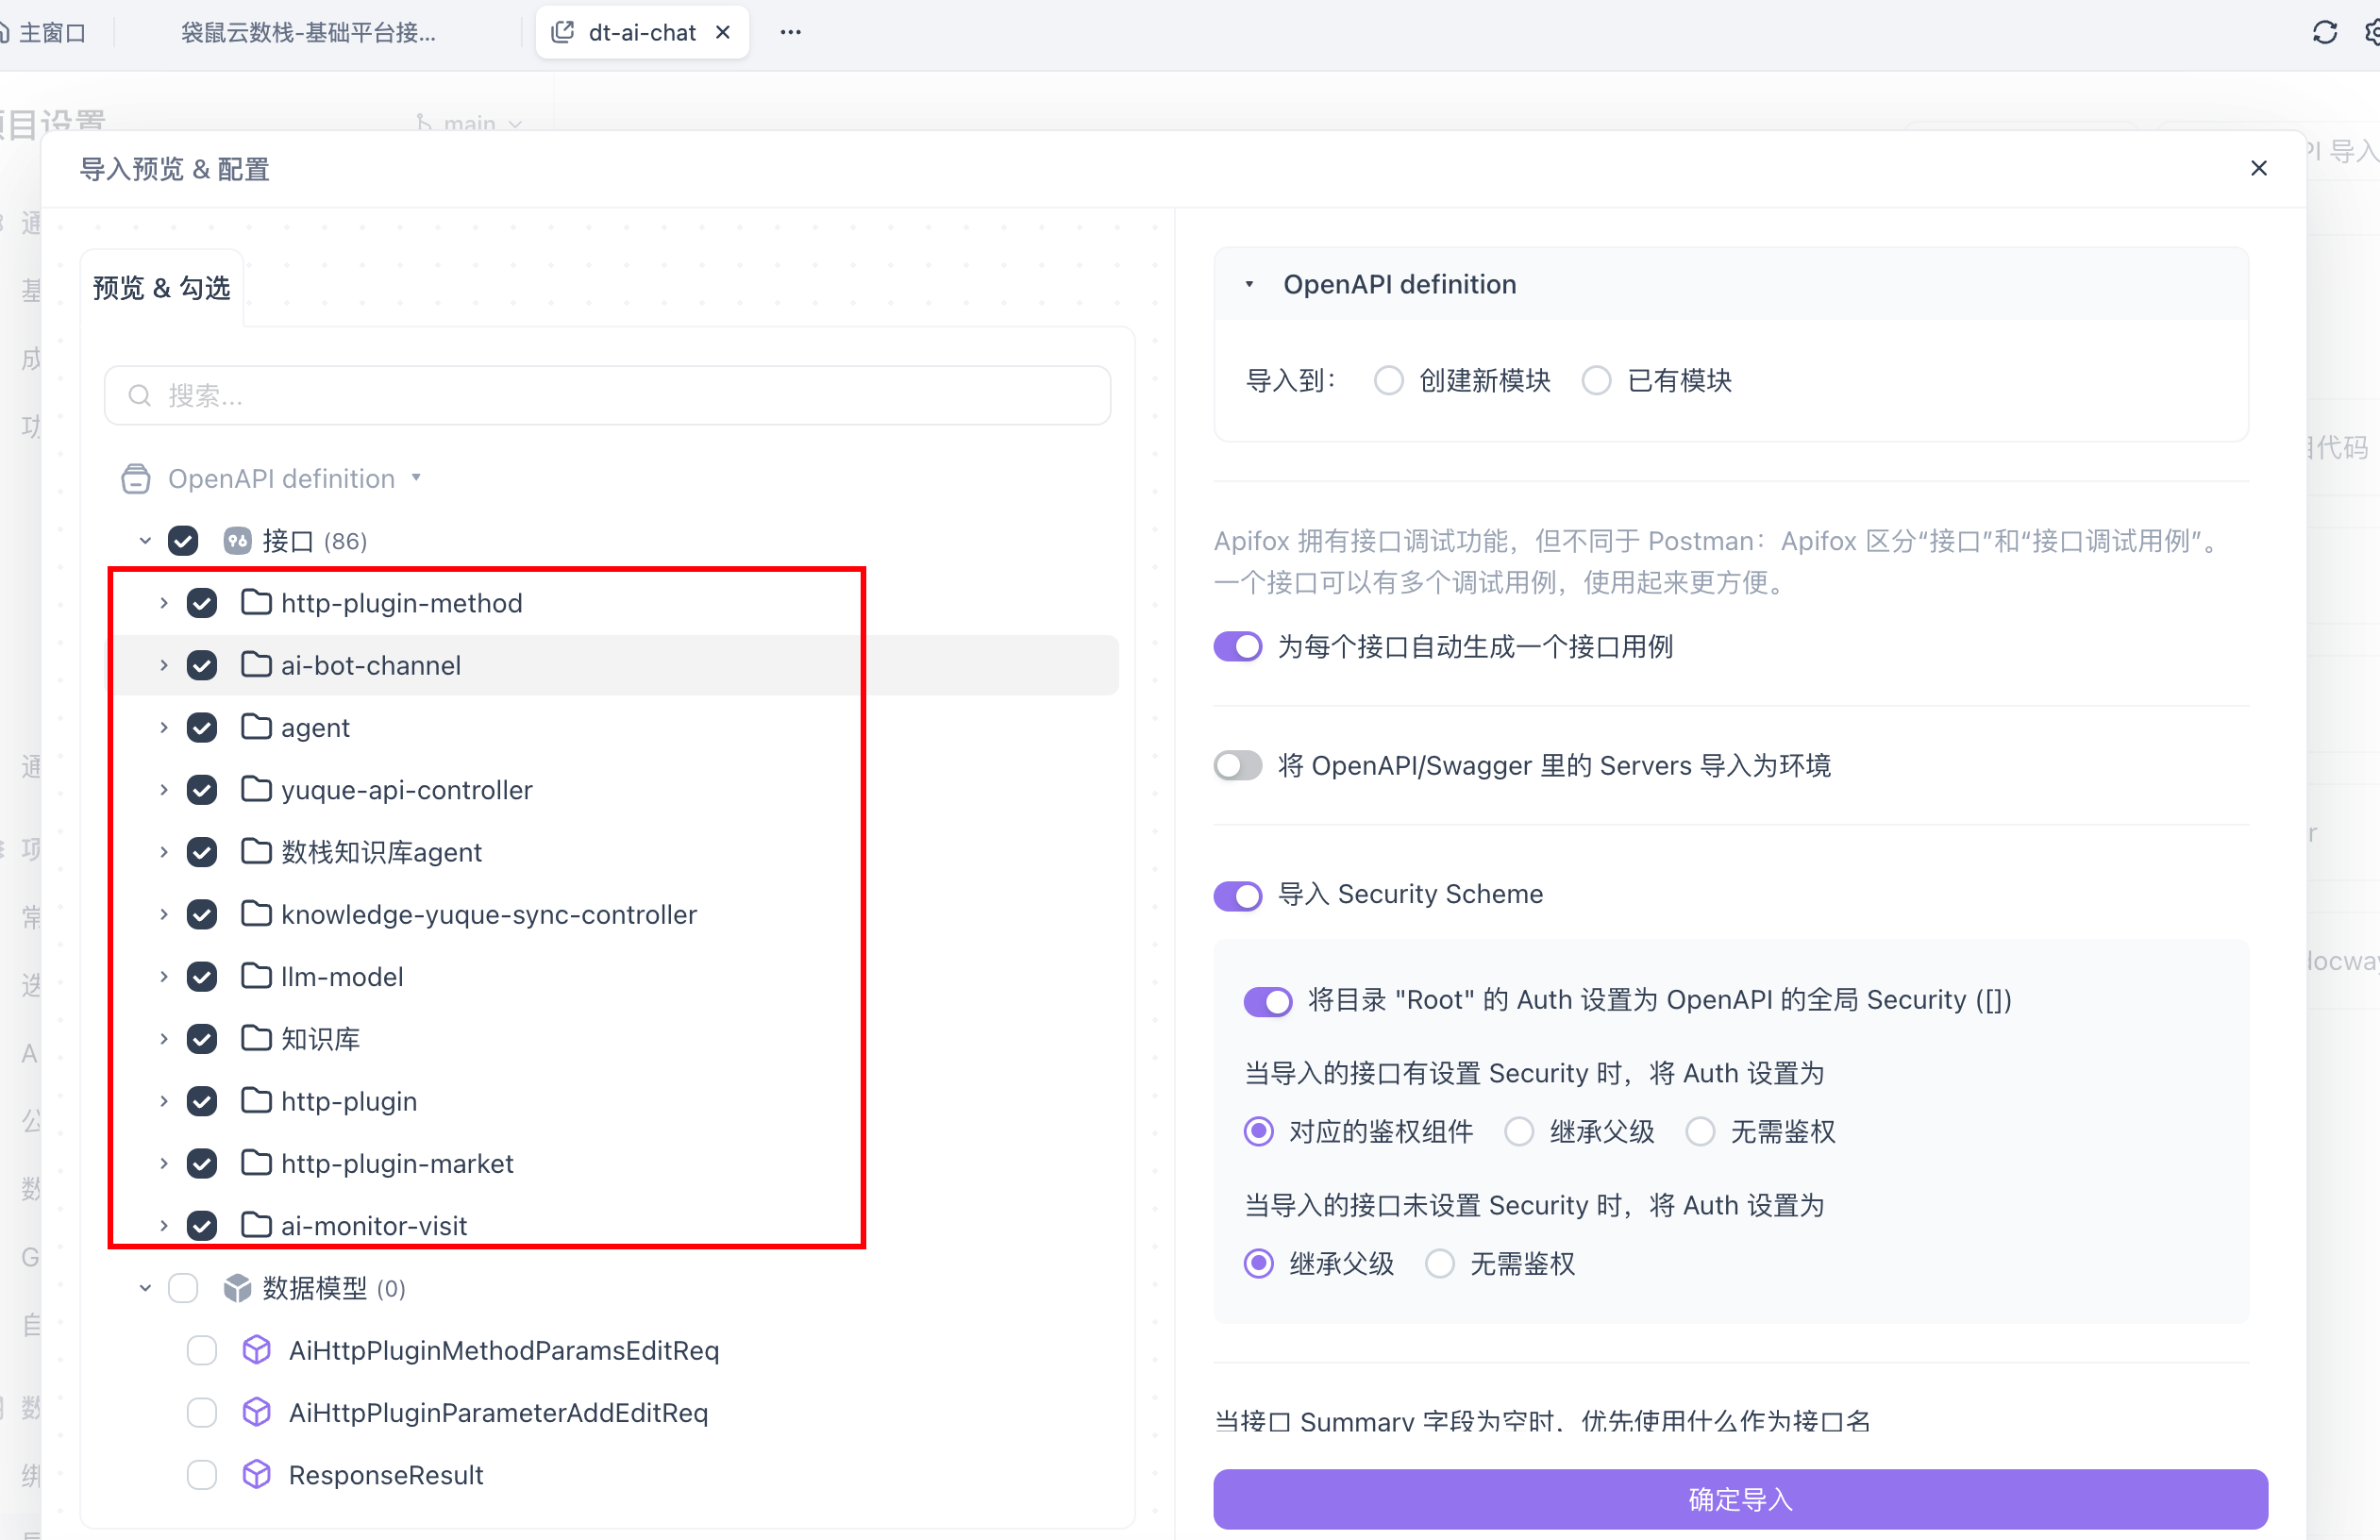Click the AiHttpPluginParameterAddEditReq model icon
The height and width of the screenshot is (1540, 2380).
[x=257, y=1412]
